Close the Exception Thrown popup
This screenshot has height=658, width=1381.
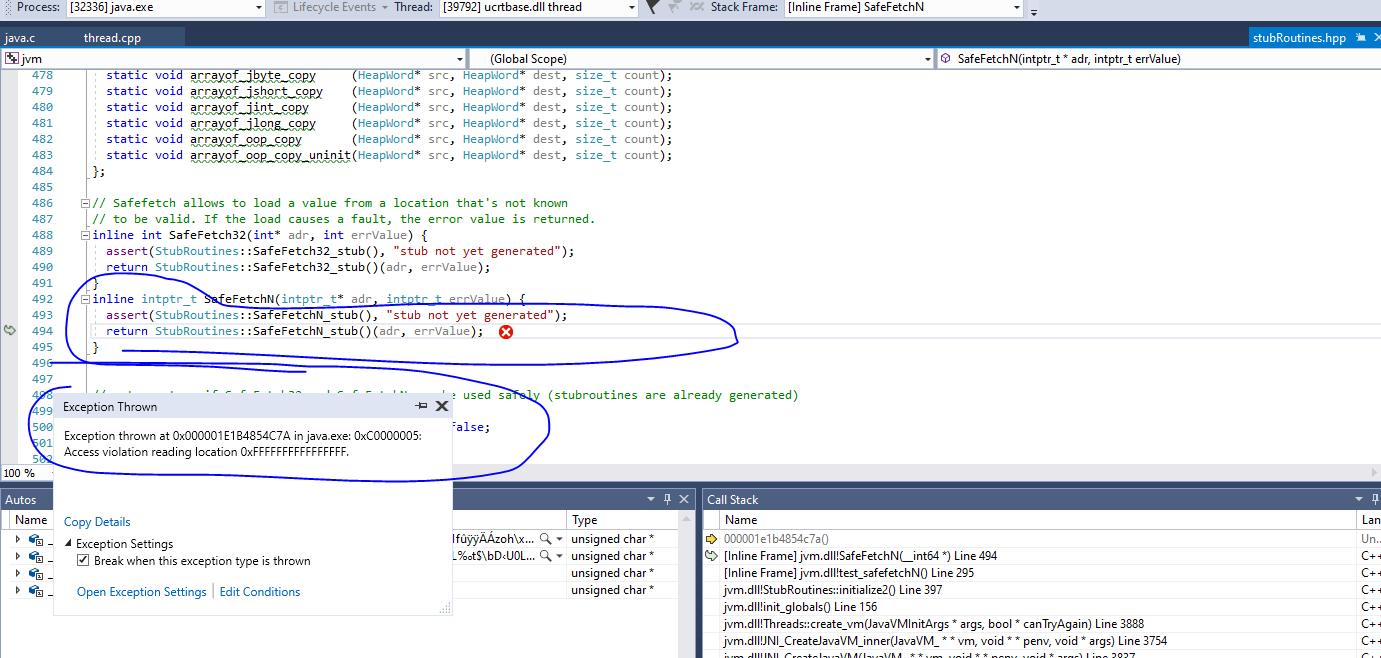tap(441, 407)
